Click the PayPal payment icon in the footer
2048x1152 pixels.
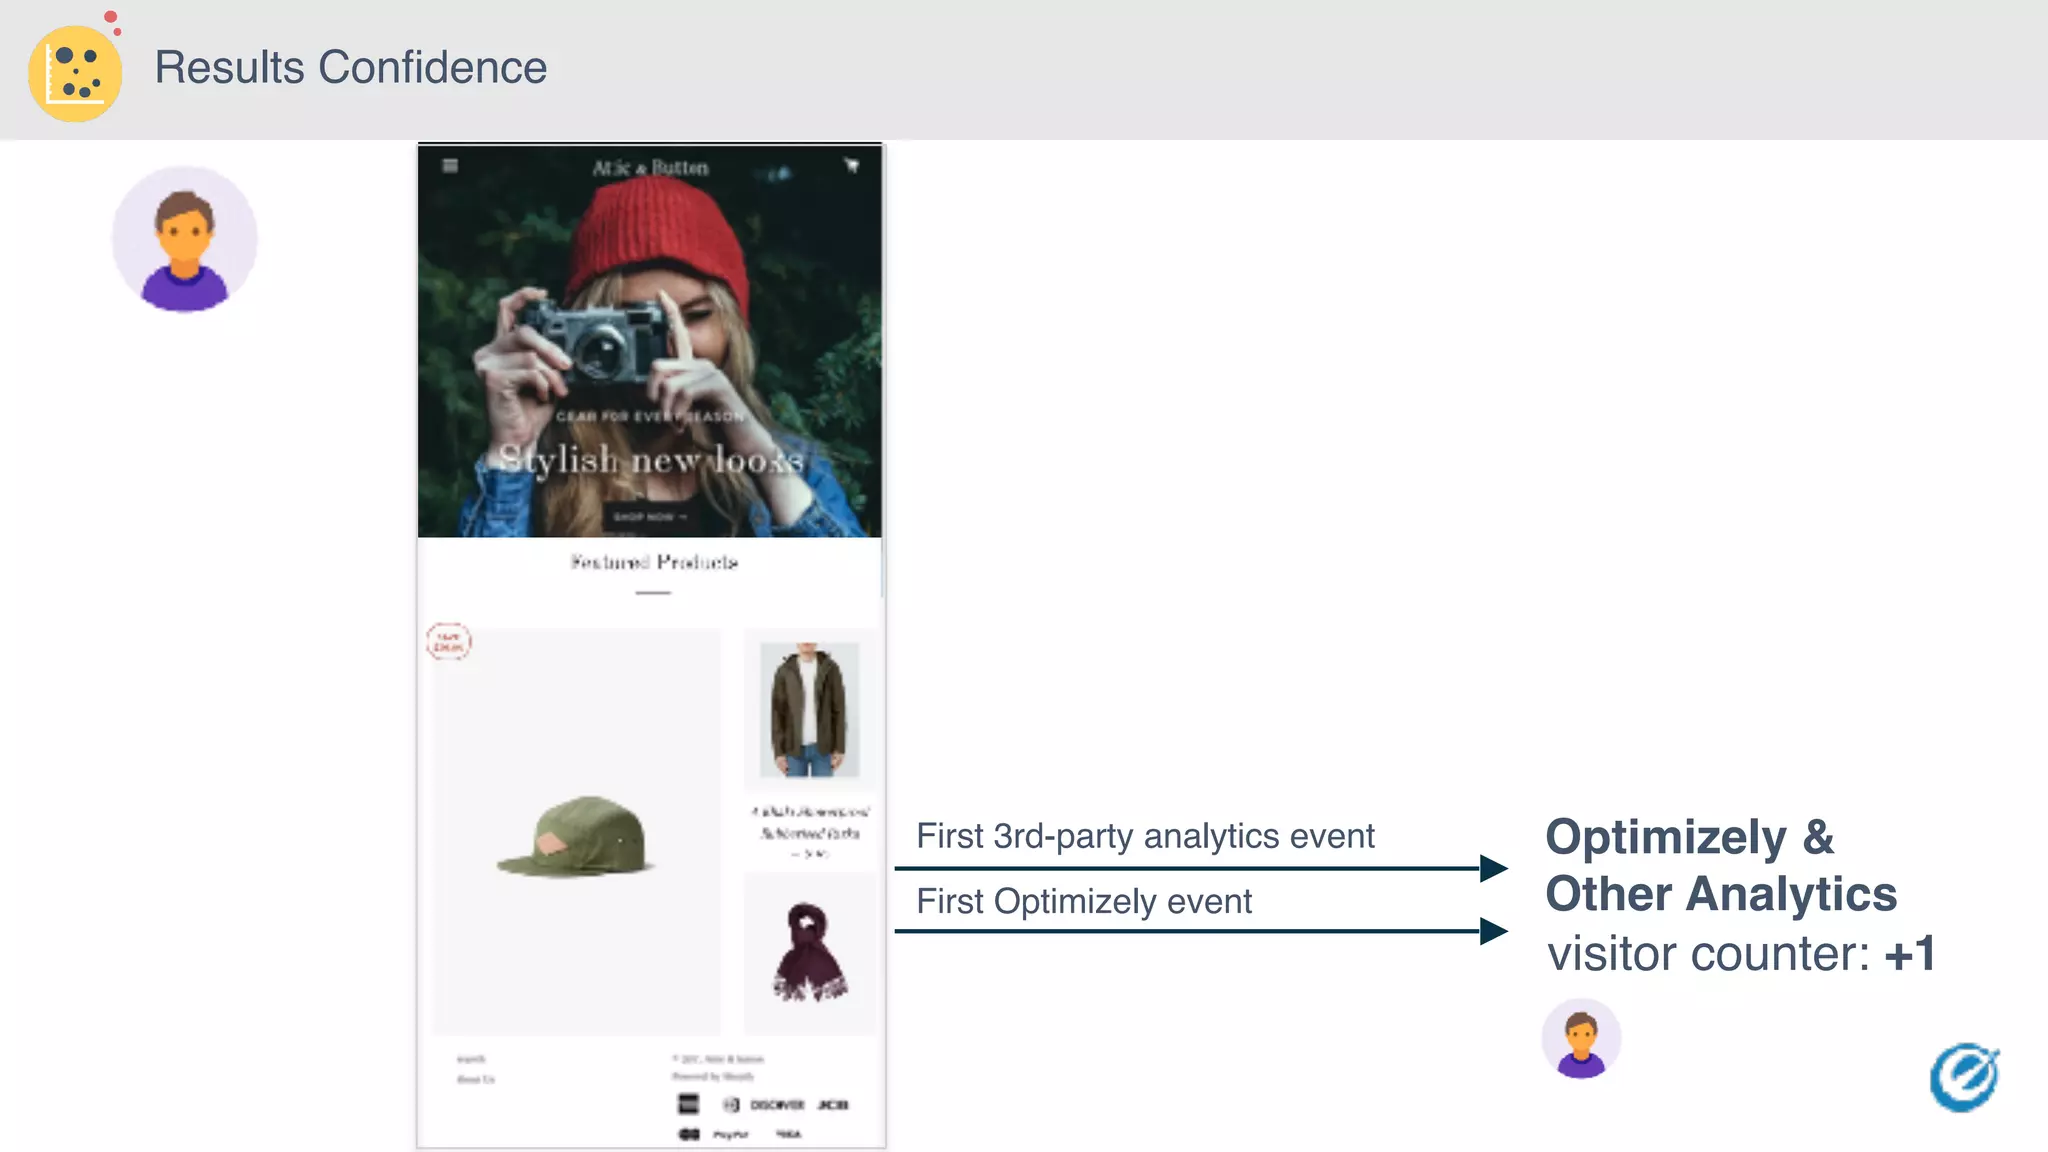[x=731, y=1135]
